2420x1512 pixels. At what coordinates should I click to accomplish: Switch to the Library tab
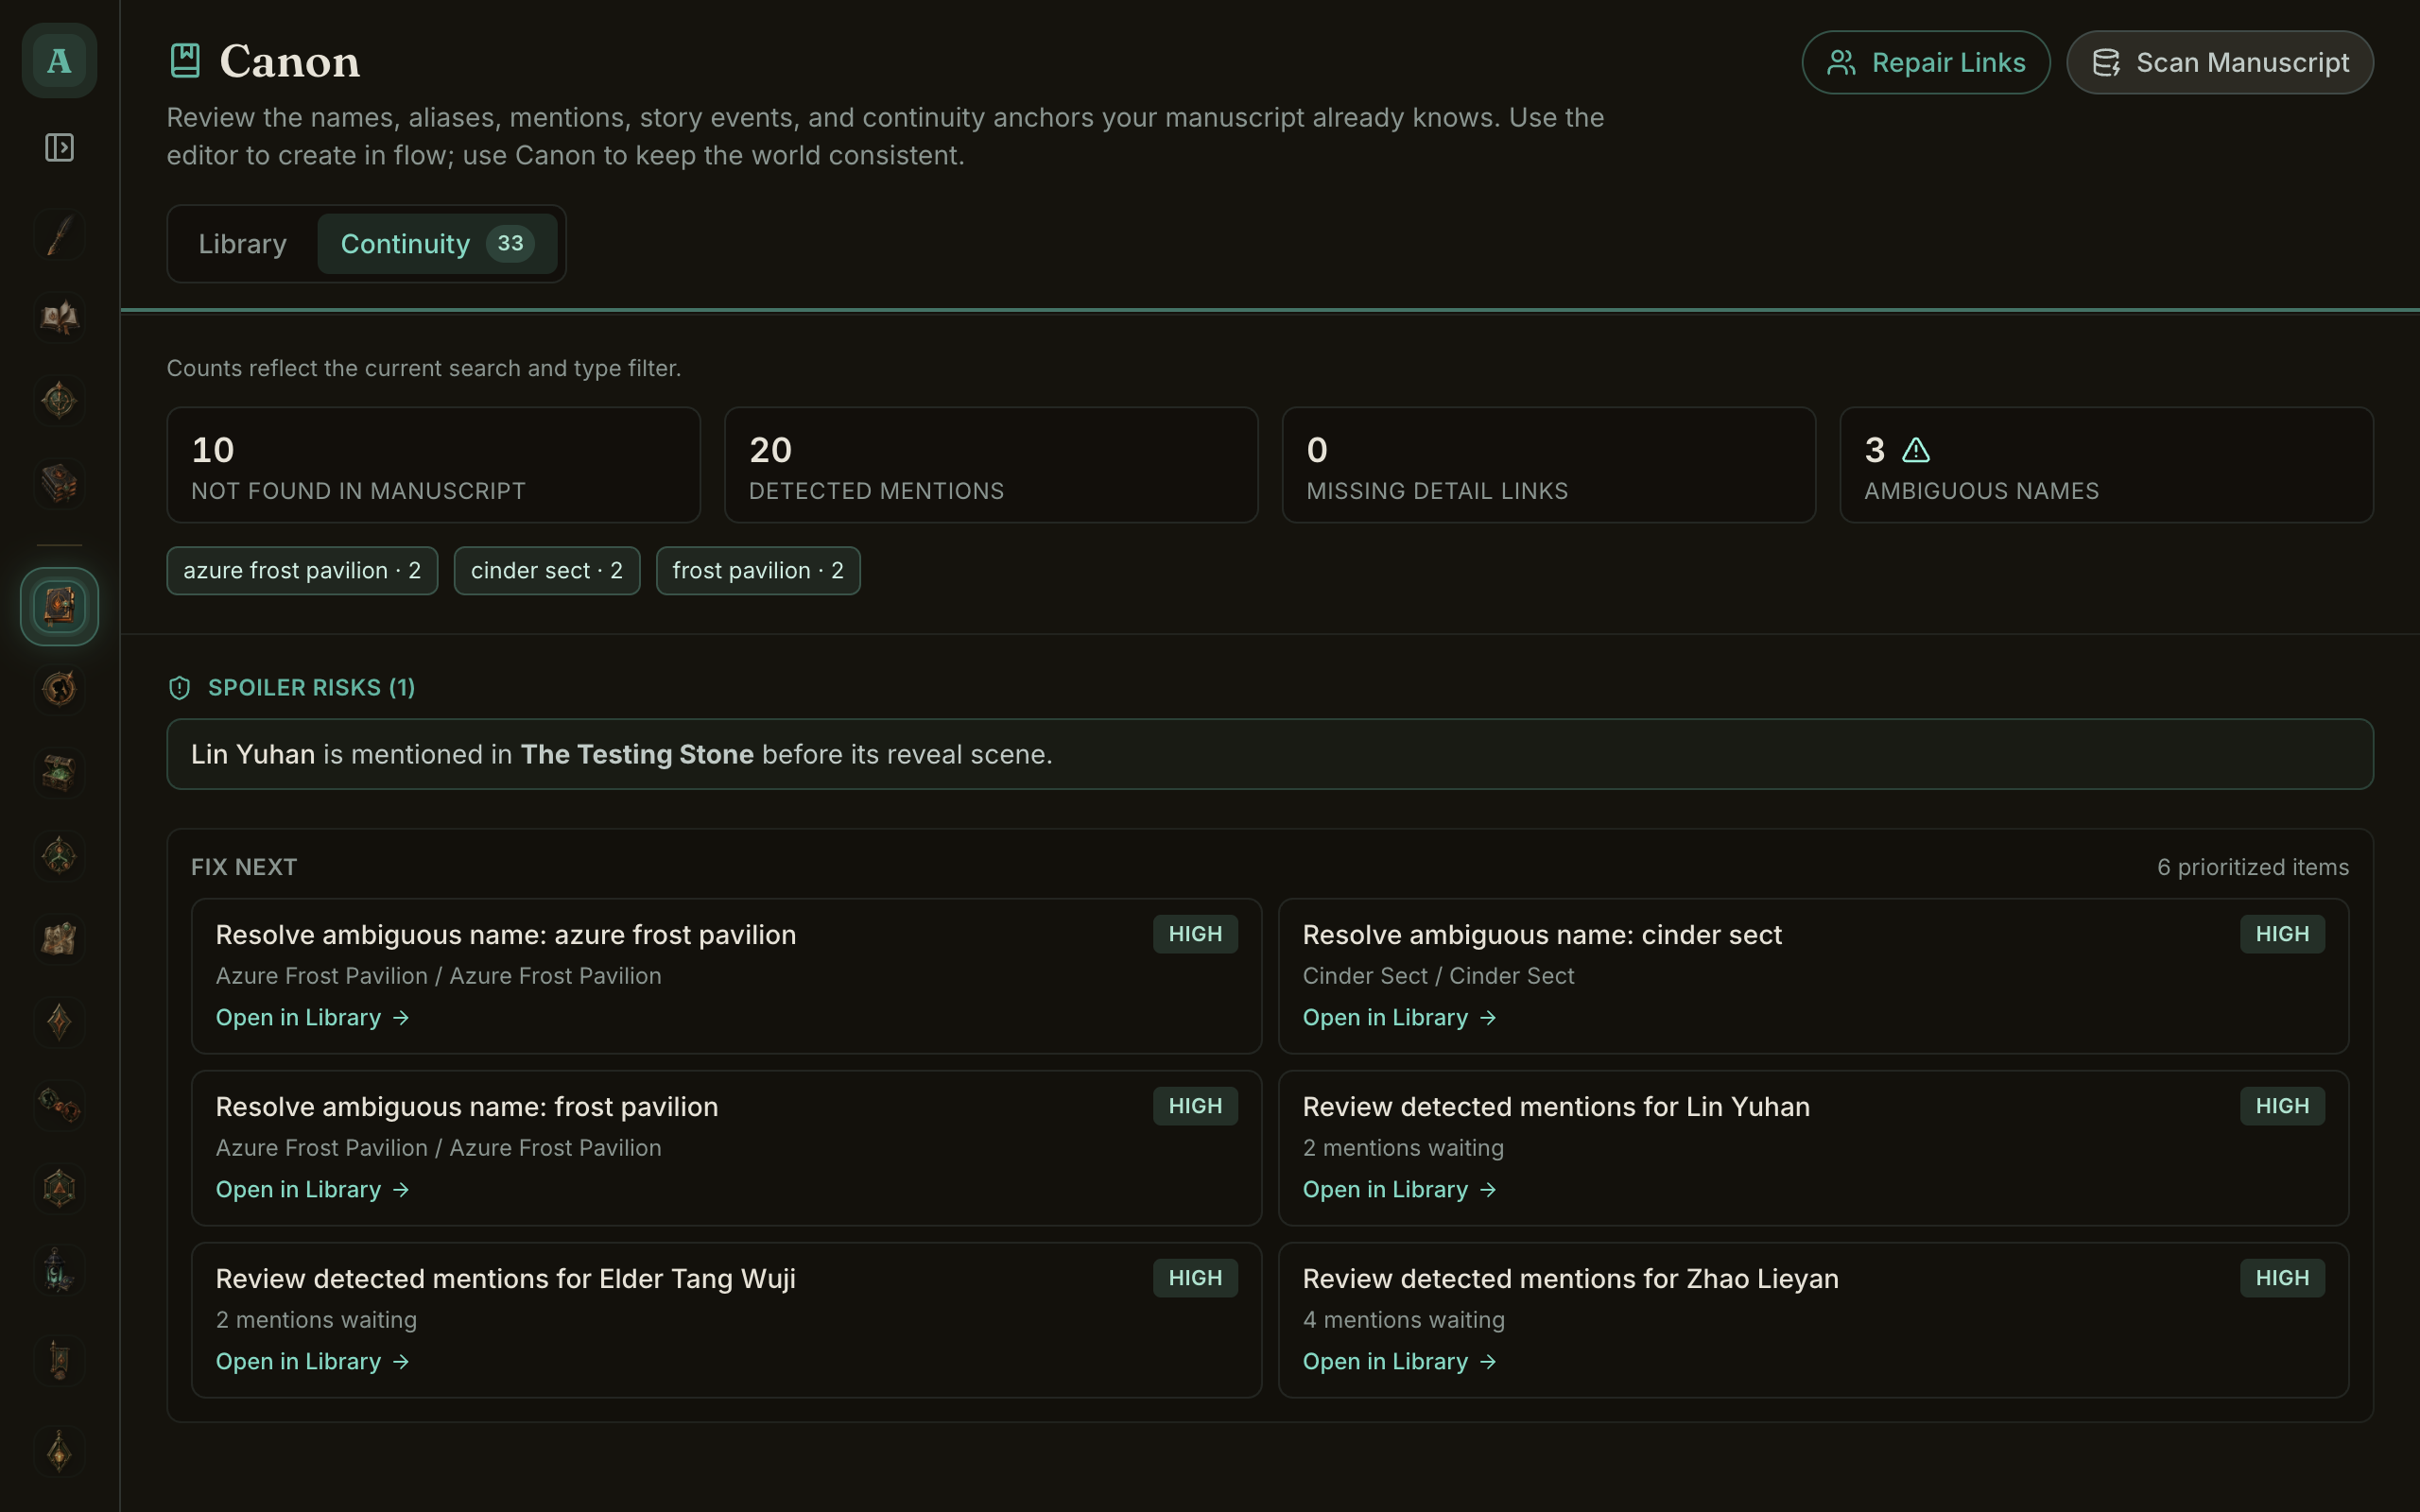click(x=242, y=244)
